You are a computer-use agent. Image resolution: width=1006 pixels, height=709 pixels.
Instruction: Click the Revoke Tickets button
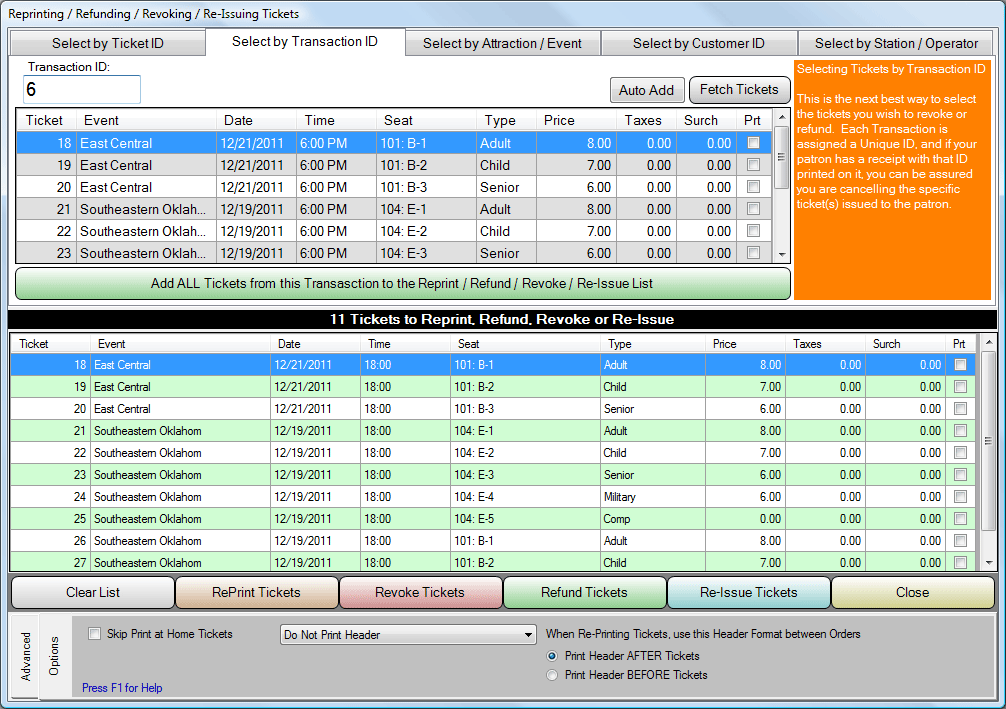point(420,592)
